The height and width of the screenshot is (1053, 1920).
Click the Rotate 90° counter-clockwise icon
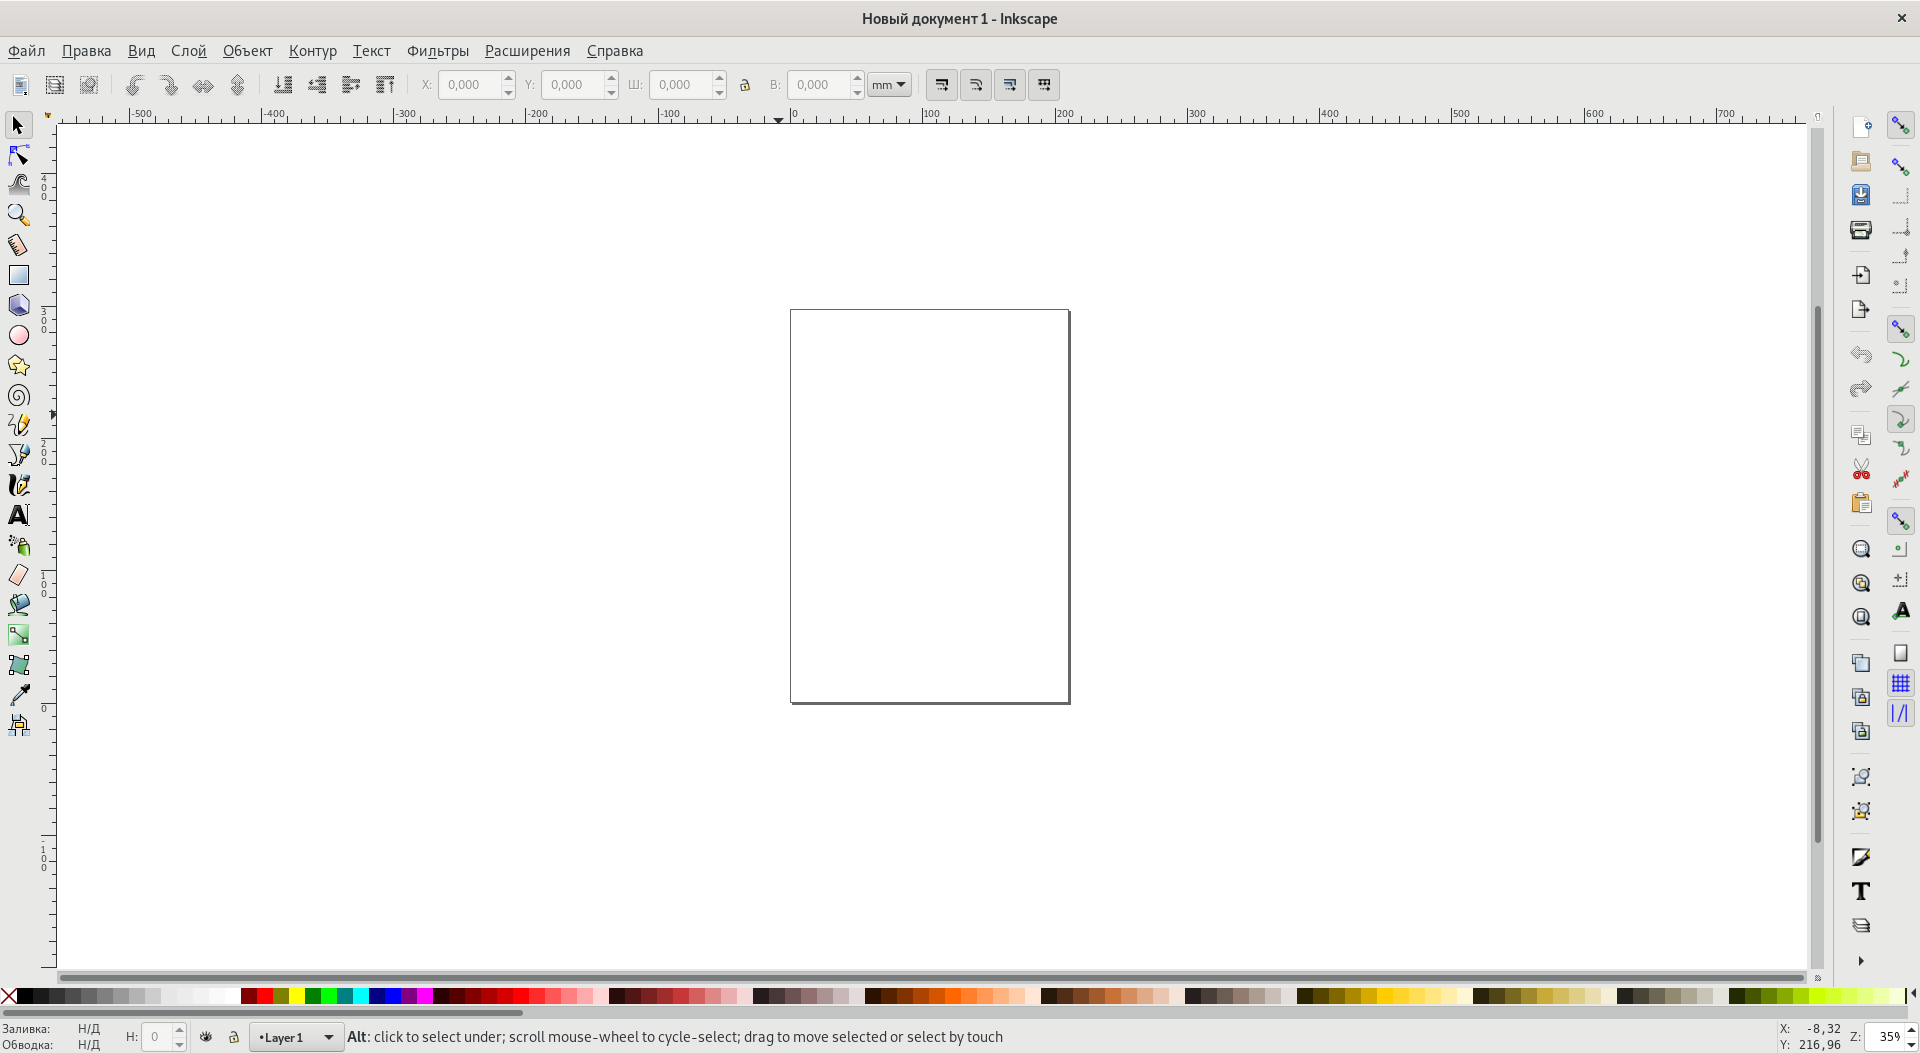coord(135,85)
